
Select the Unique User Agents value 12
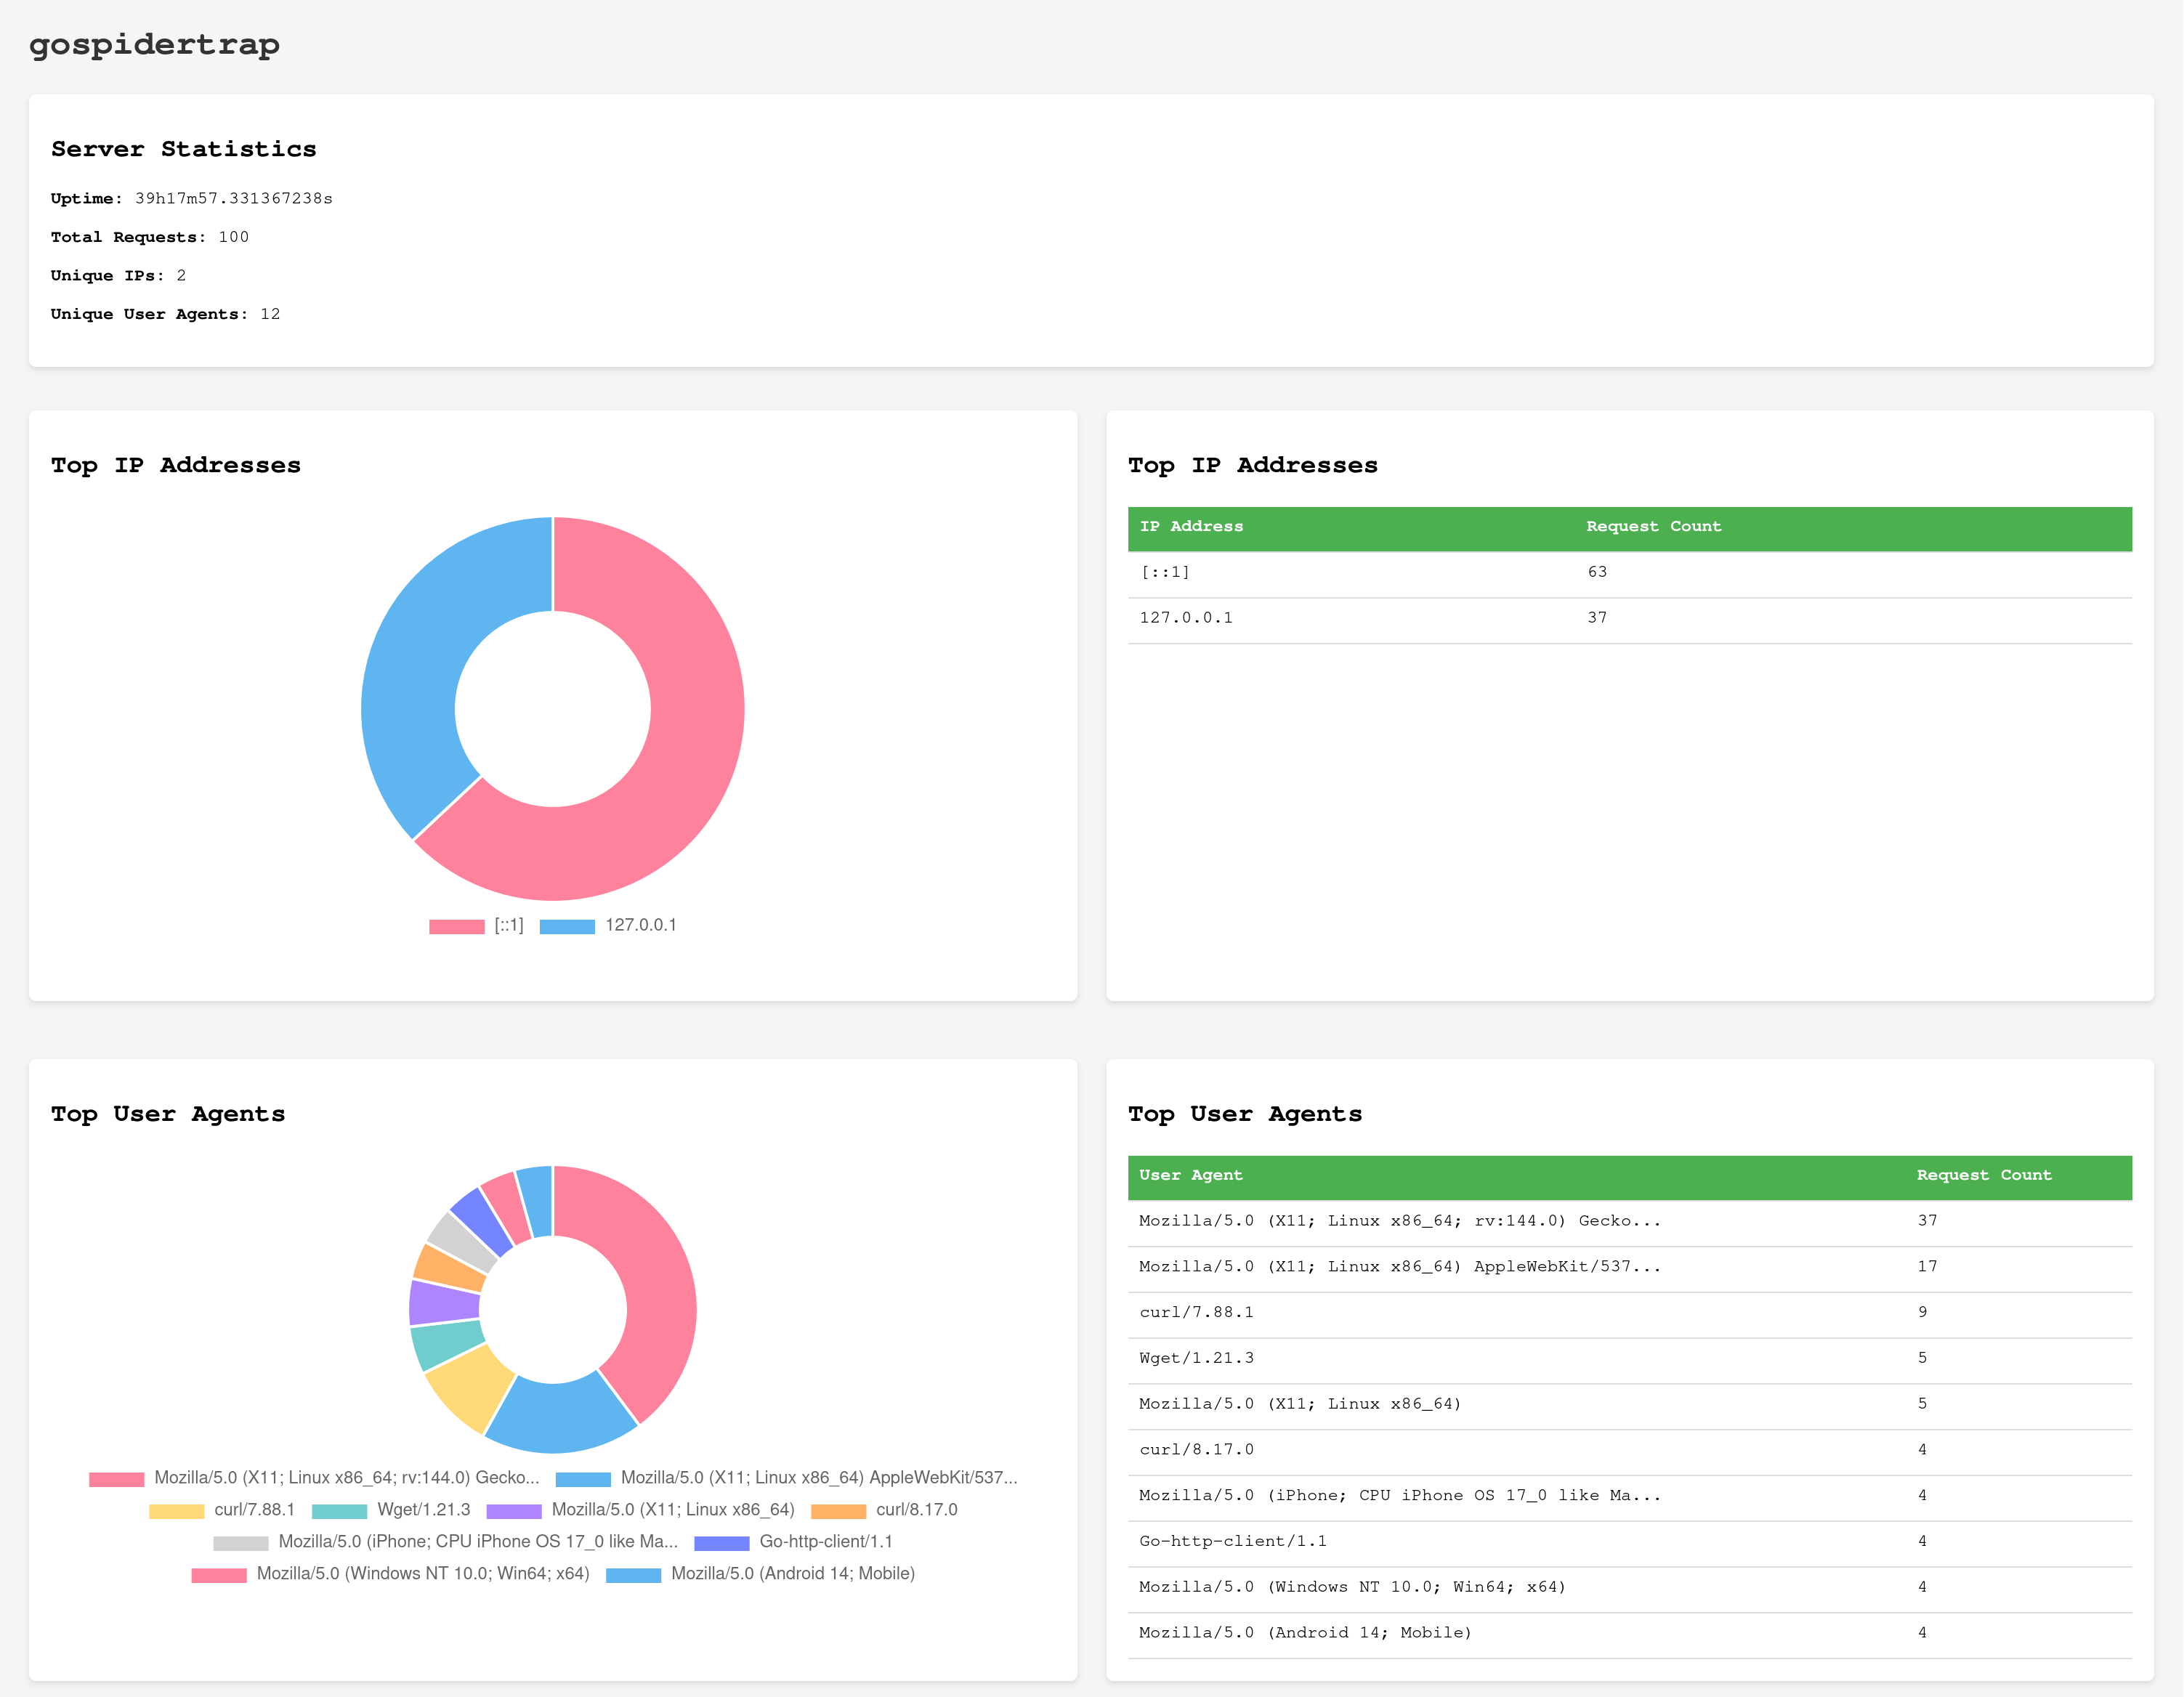(x=270, y=314)
